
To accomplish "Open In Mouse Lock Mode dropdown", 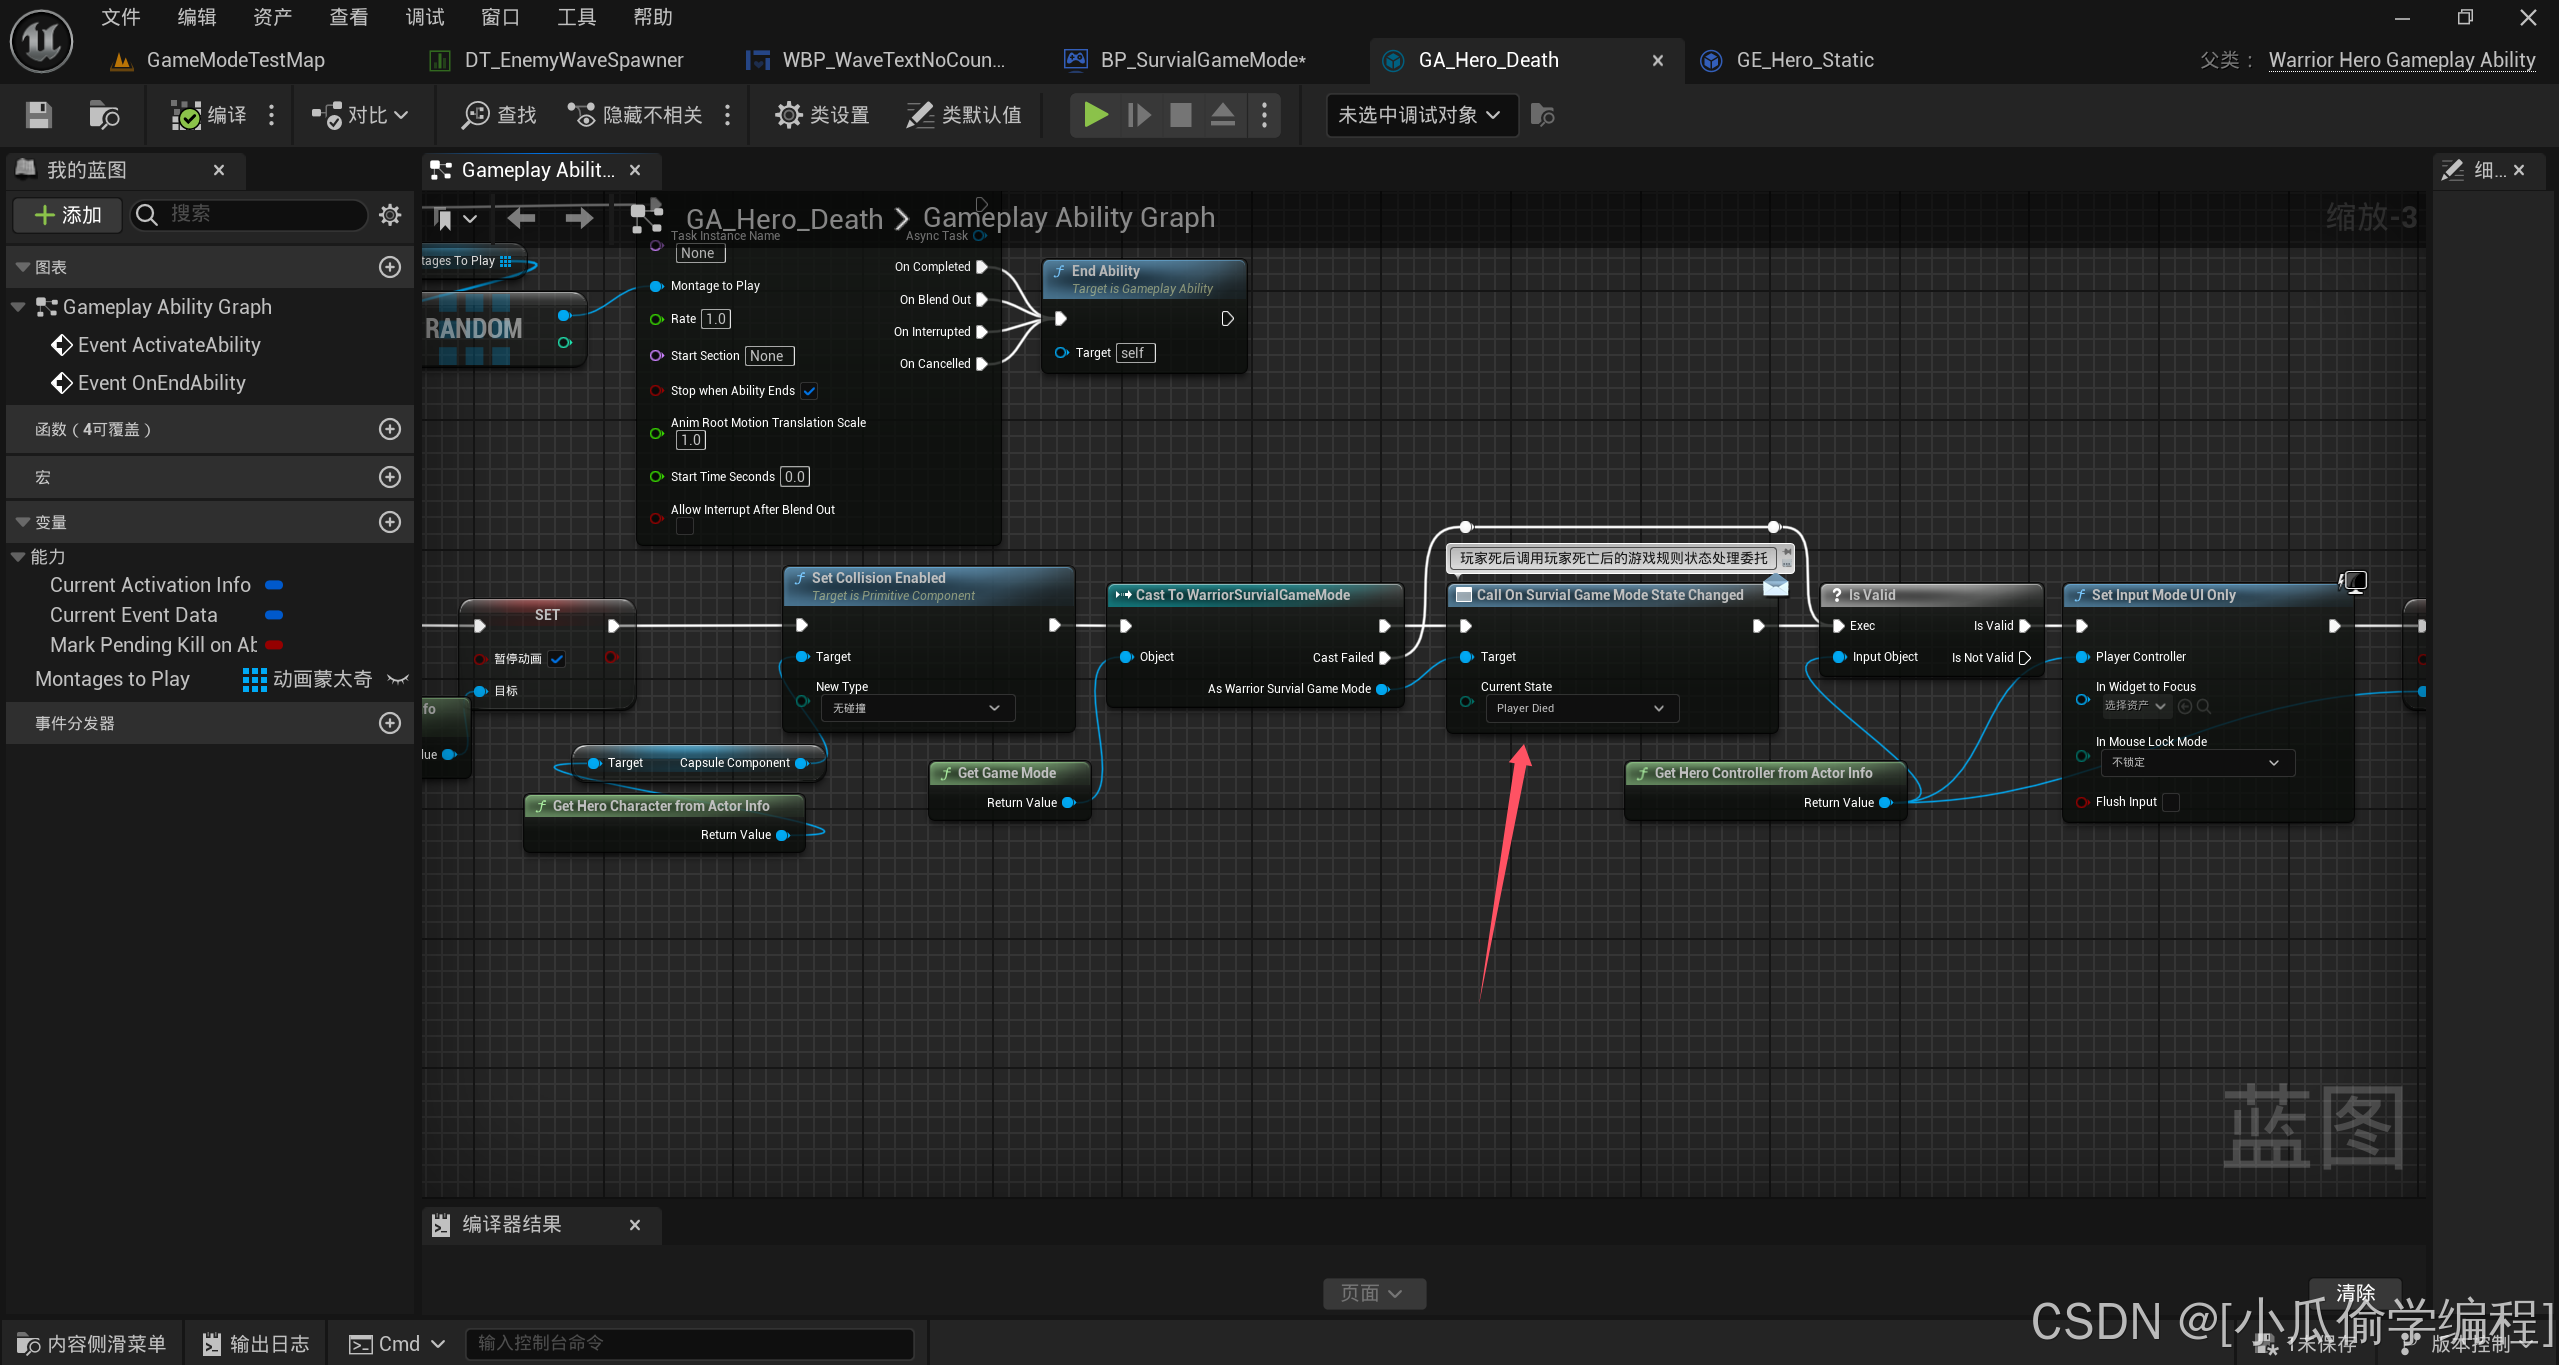I will pyautogui.click(x=2196, y=762).
